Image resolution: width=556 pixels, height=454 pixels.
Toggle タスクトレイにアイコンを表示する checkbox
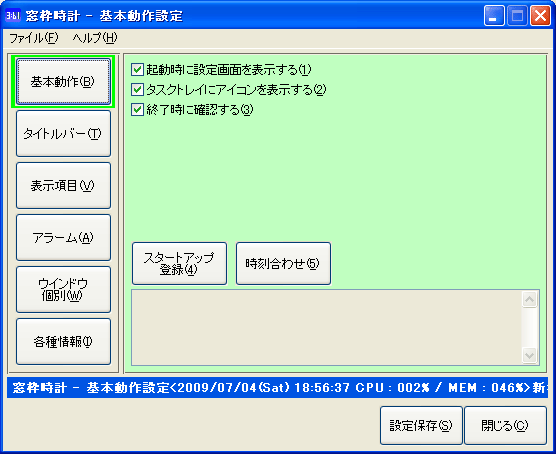click(x=137, y=89)
